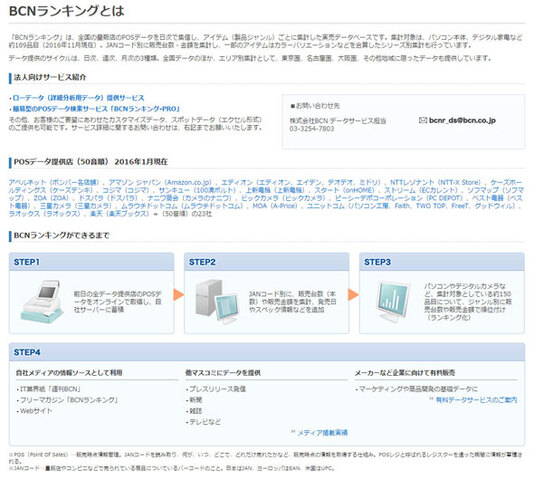Screen dimensions: 534x480
Task: Open the NTTレゾナント (NTT-X Store) link
Action: coord(435,182)
